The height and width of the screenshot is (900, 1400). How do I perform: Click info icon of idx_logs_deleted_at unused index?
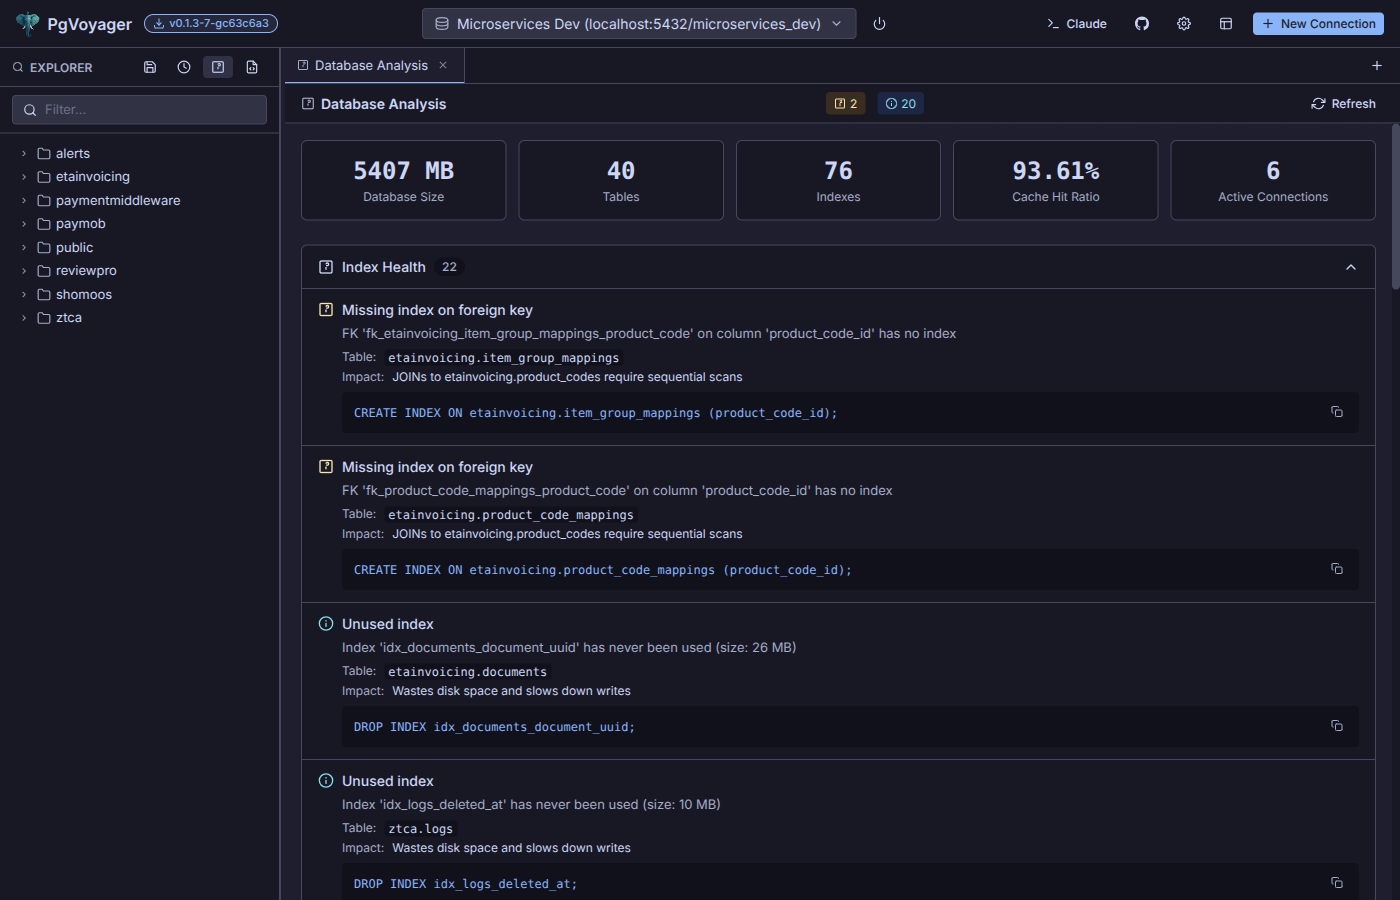click(326, 781)
